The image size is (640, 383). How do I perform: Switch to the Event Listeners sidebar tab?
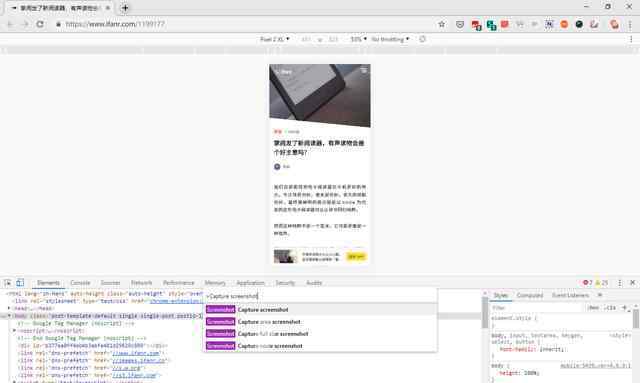[570, 295]
